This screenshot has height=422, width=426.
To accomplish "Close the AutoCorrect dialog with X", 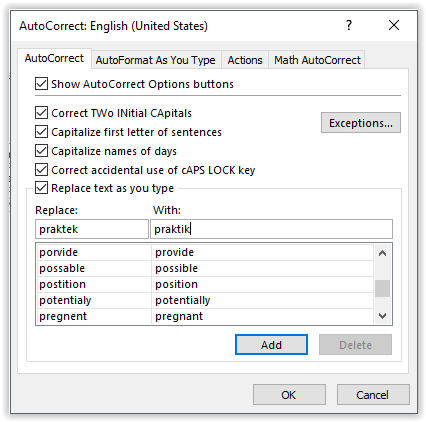I will (x=394, y=25).
